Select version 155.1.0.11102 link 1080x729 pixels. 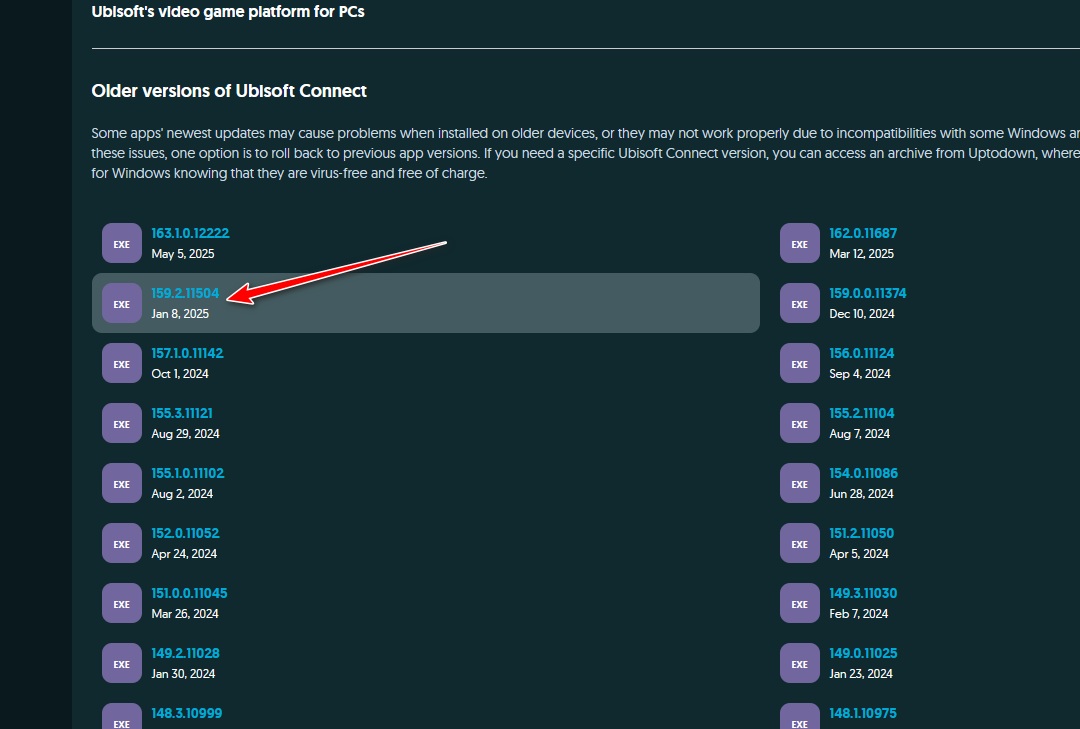point(188,473)
